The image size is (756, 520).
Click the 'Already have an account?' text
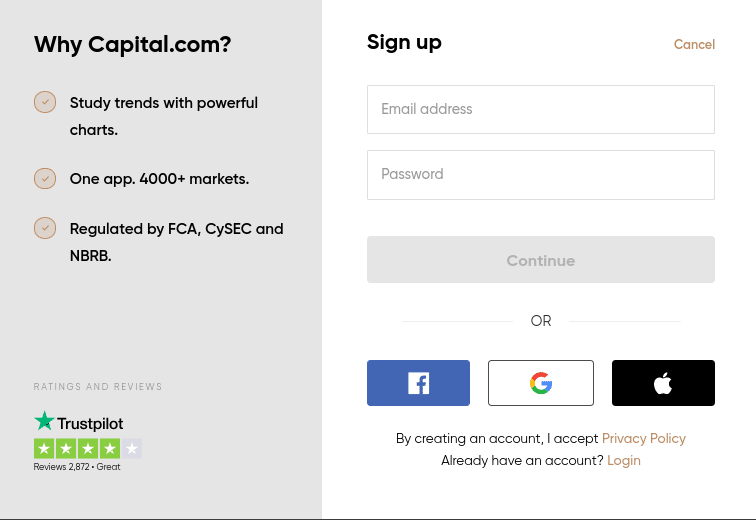pyautogui.click(x=522, y=460)
